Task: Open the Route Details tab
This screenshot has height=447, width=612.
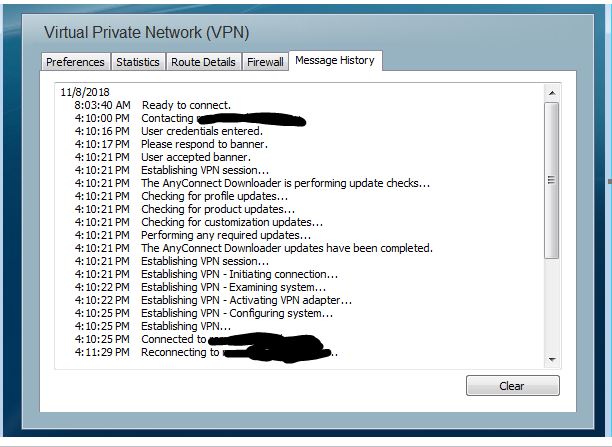Action: click(203, 62)
